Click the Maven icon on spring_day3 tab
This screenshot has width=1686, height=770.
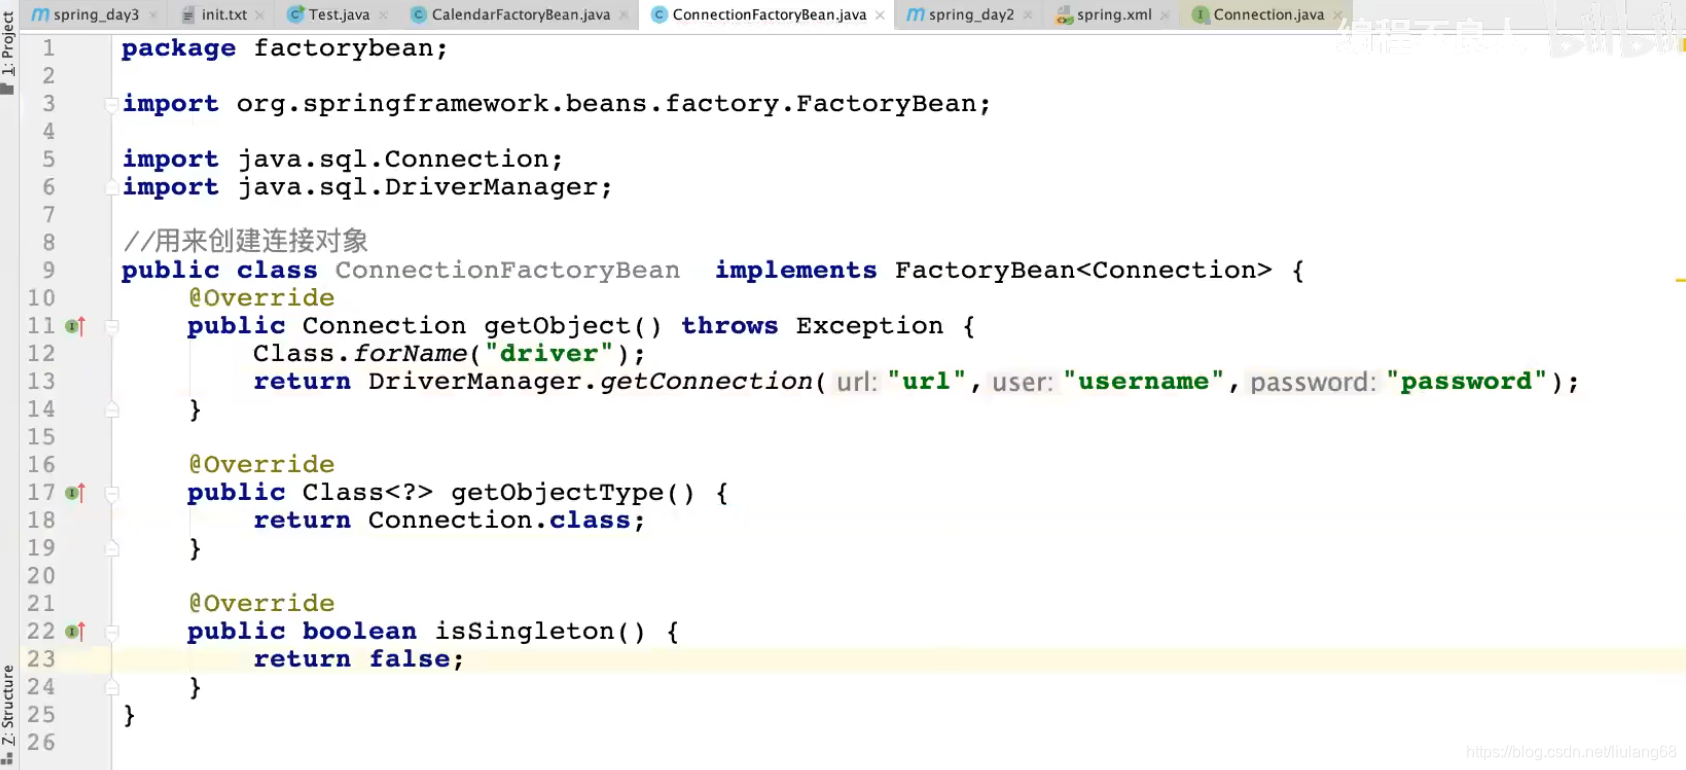40,15
